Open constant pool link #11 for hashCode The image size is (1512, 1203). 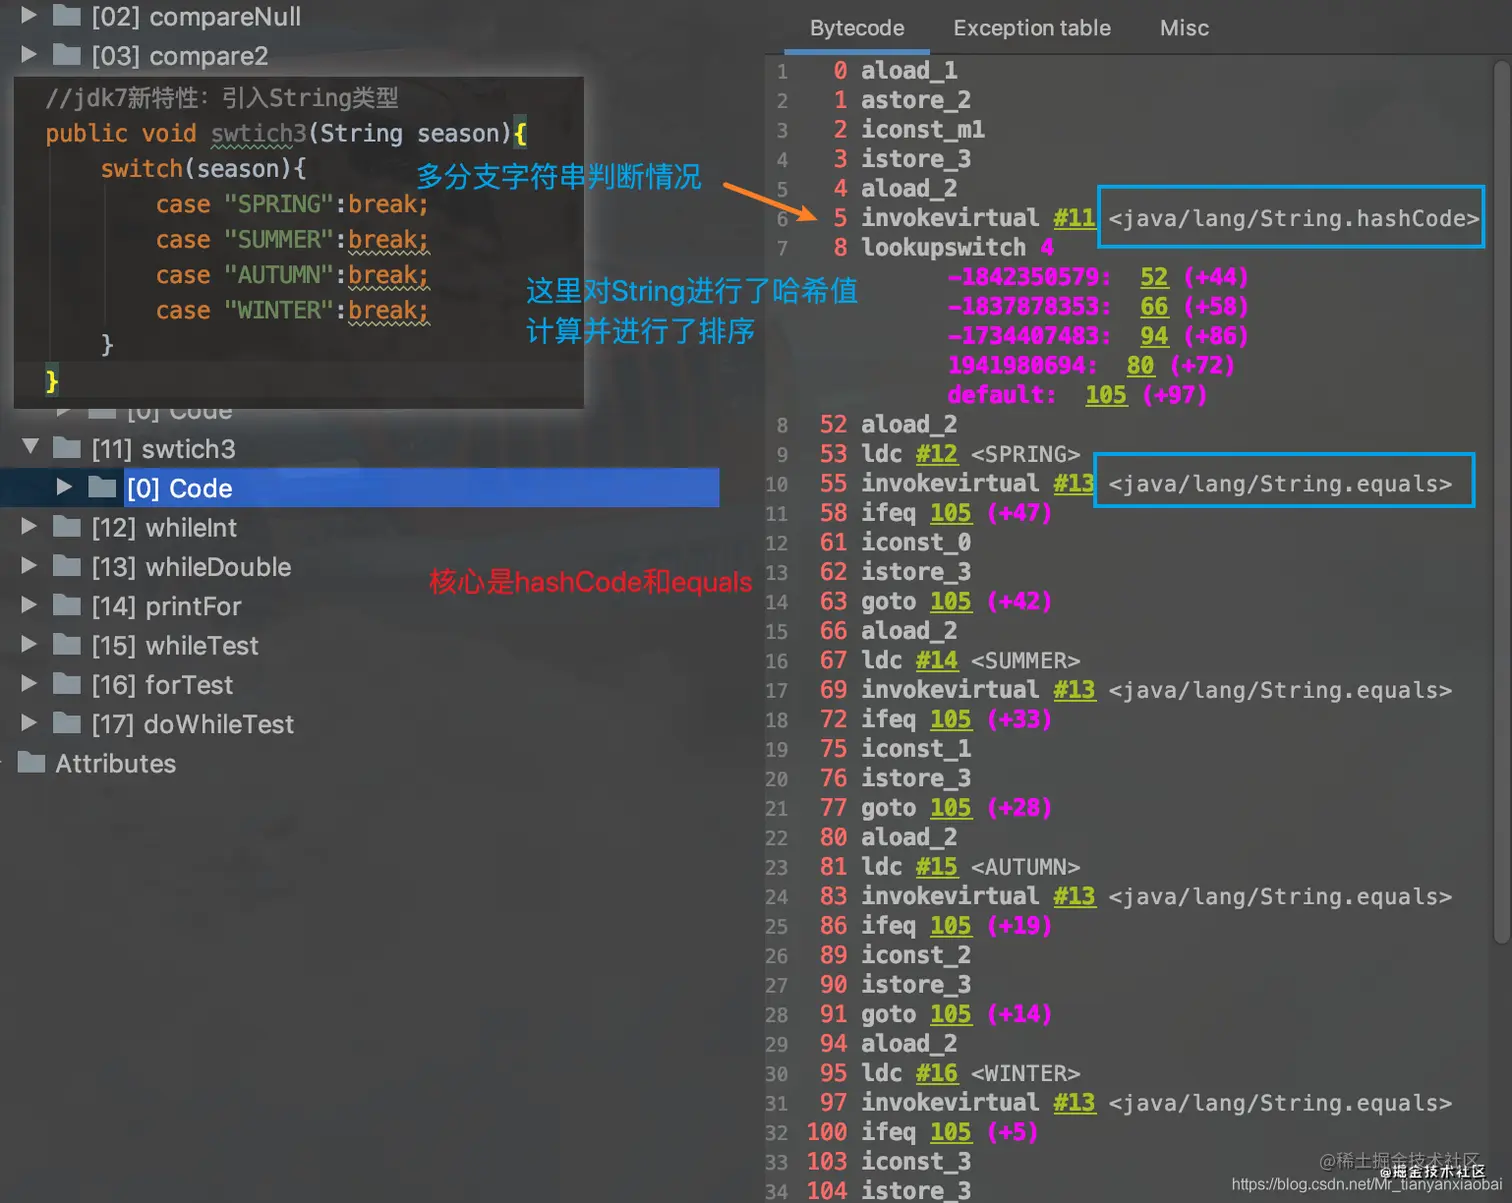1074,218
